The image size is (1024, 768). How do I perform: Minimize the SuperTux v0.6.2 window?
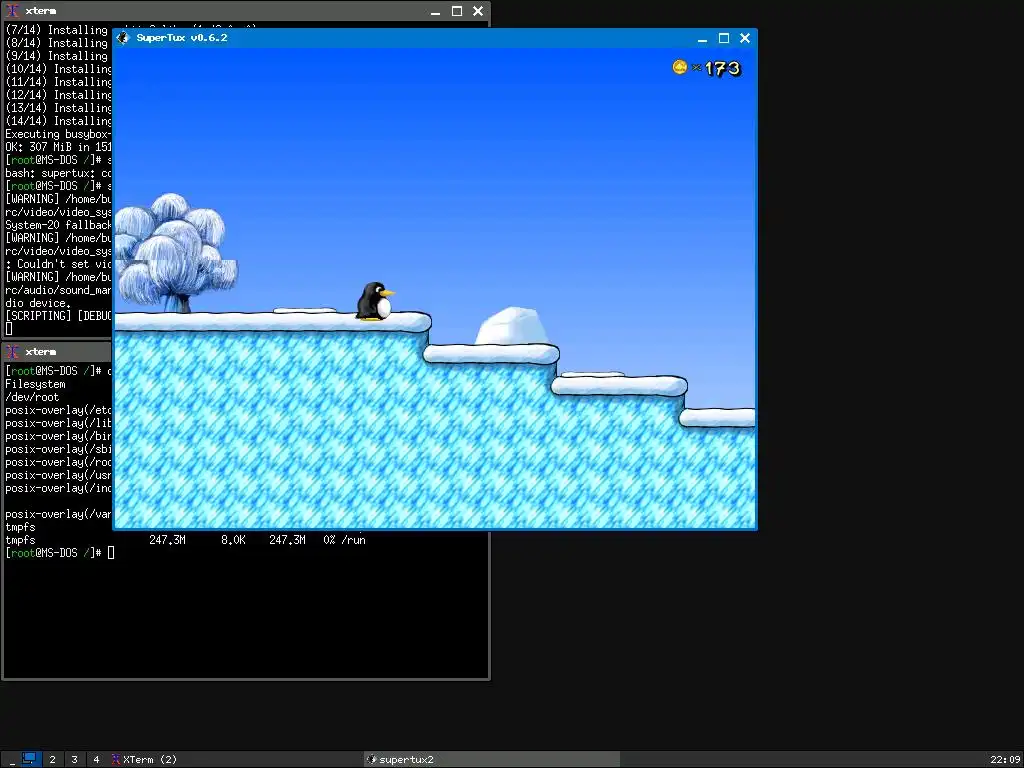point(702,39)
